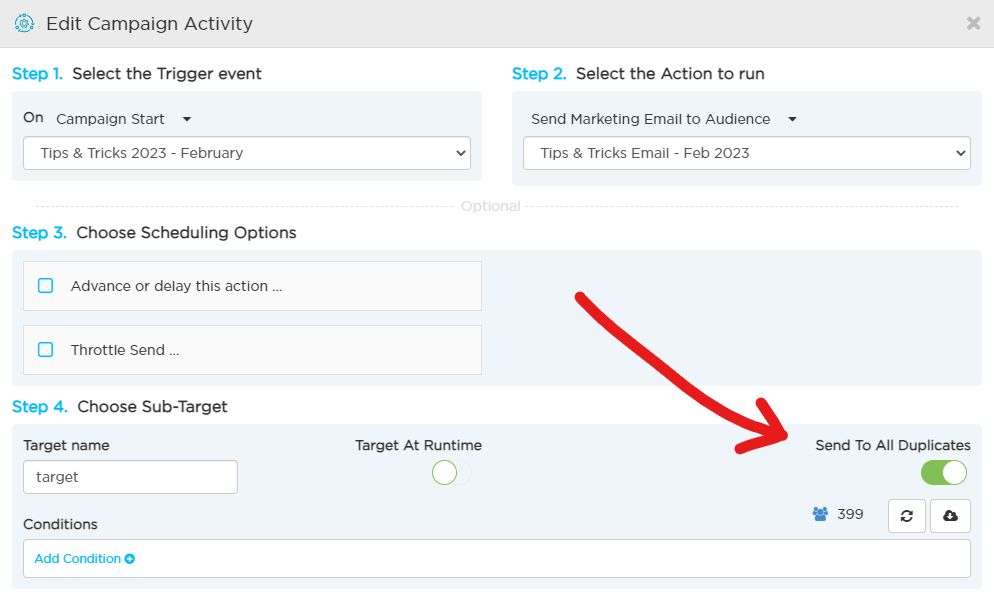Turn off Send To All Duplicates toggle

coord(944,473)
